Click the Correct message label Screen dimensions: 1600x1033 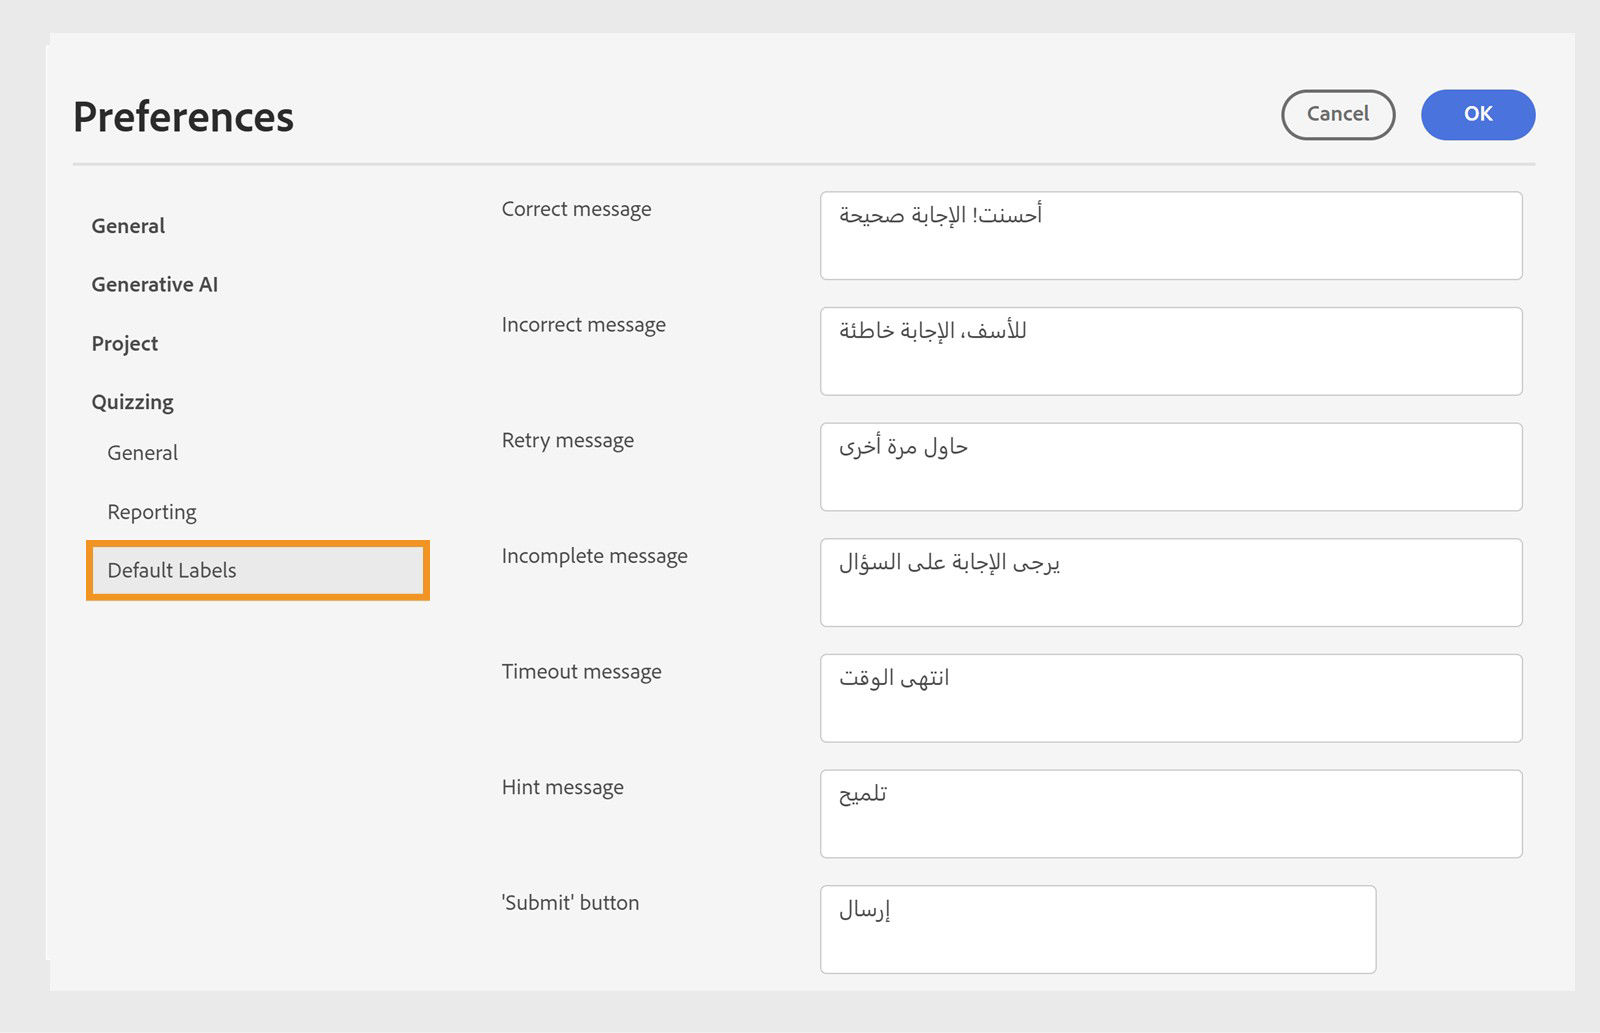(577, 210)
